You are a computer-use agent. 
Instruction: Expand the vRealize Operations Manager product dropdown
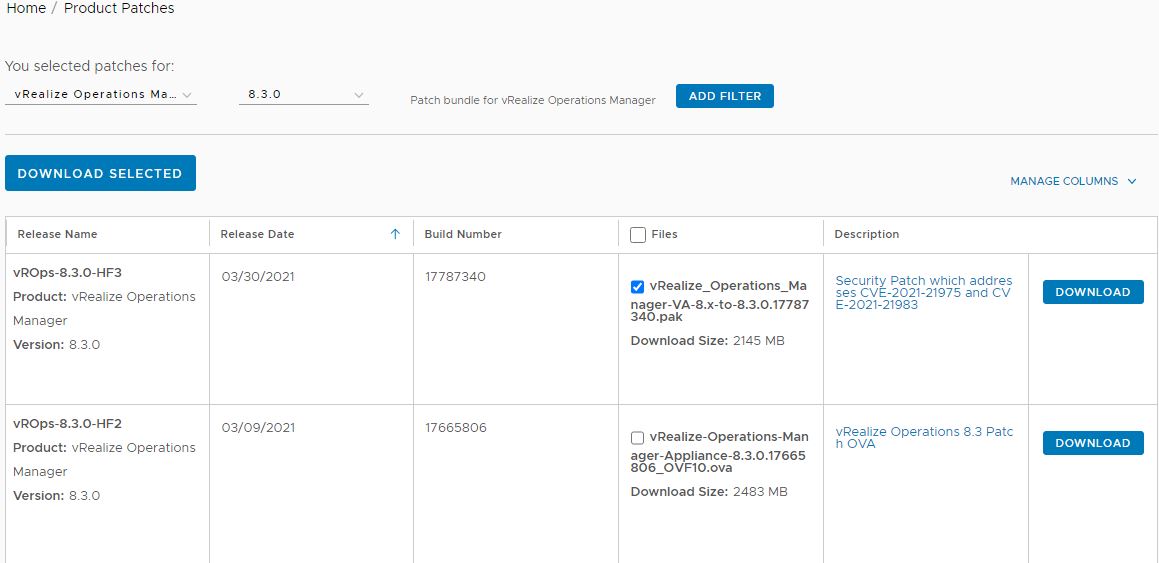point(101,95)
